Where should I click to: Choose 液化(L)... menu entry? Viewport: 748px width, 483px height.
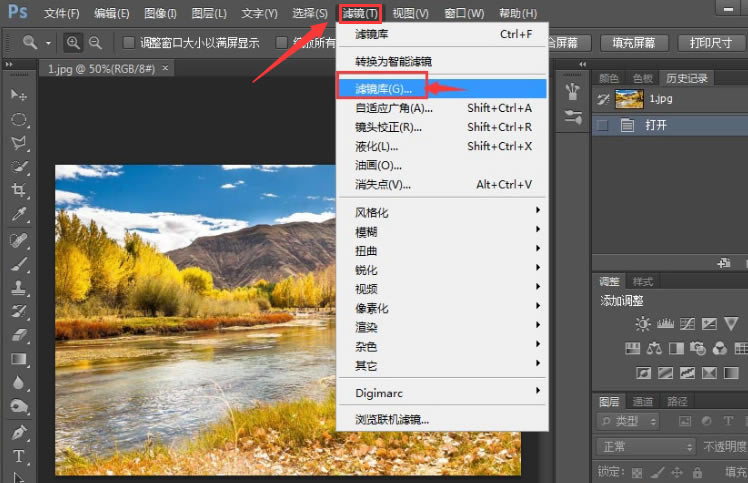tap(442, 146)
